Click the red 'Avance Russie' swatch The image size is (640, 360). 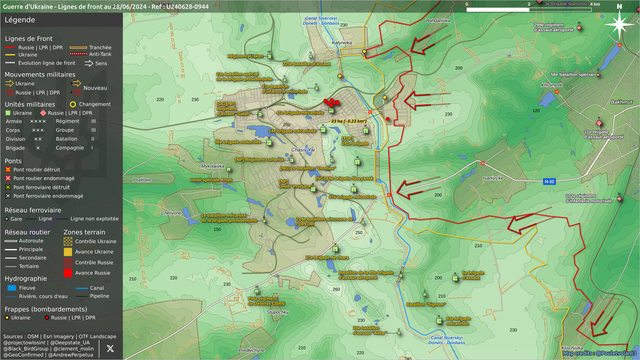coord(68,273)
